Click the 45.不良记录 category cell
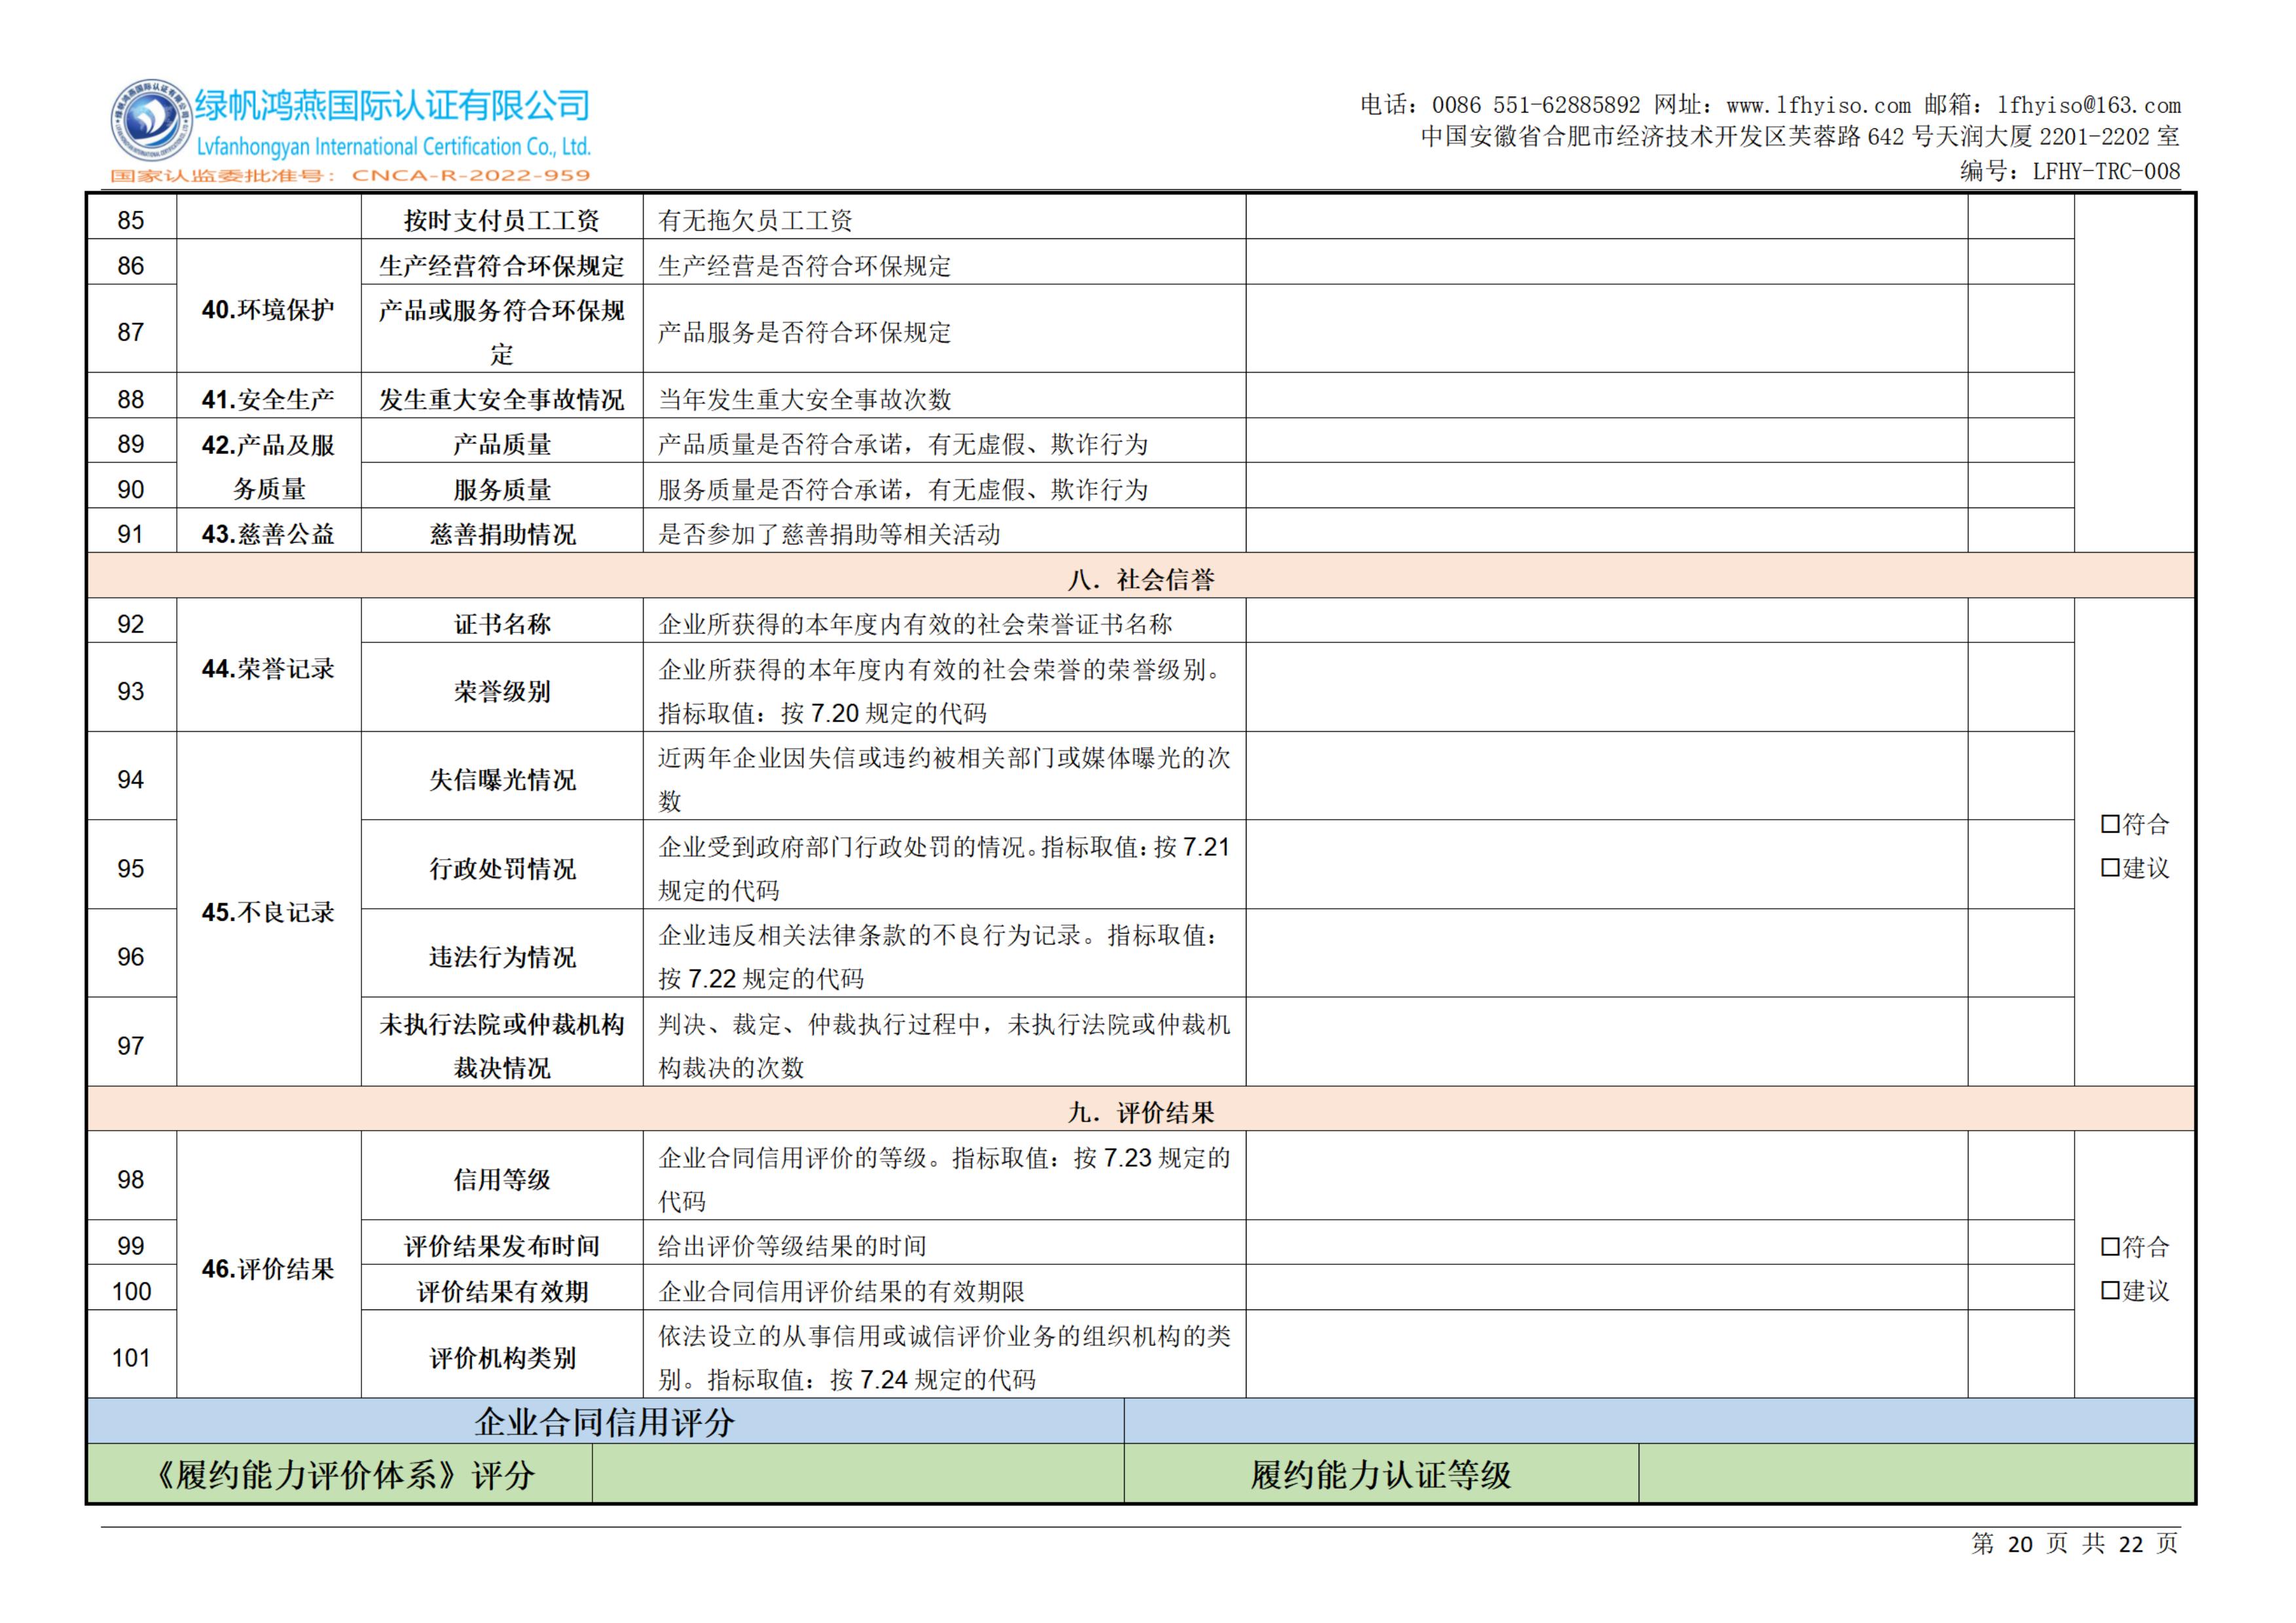The width and height of the screenshot is (2296, 1623). point(268,912)
